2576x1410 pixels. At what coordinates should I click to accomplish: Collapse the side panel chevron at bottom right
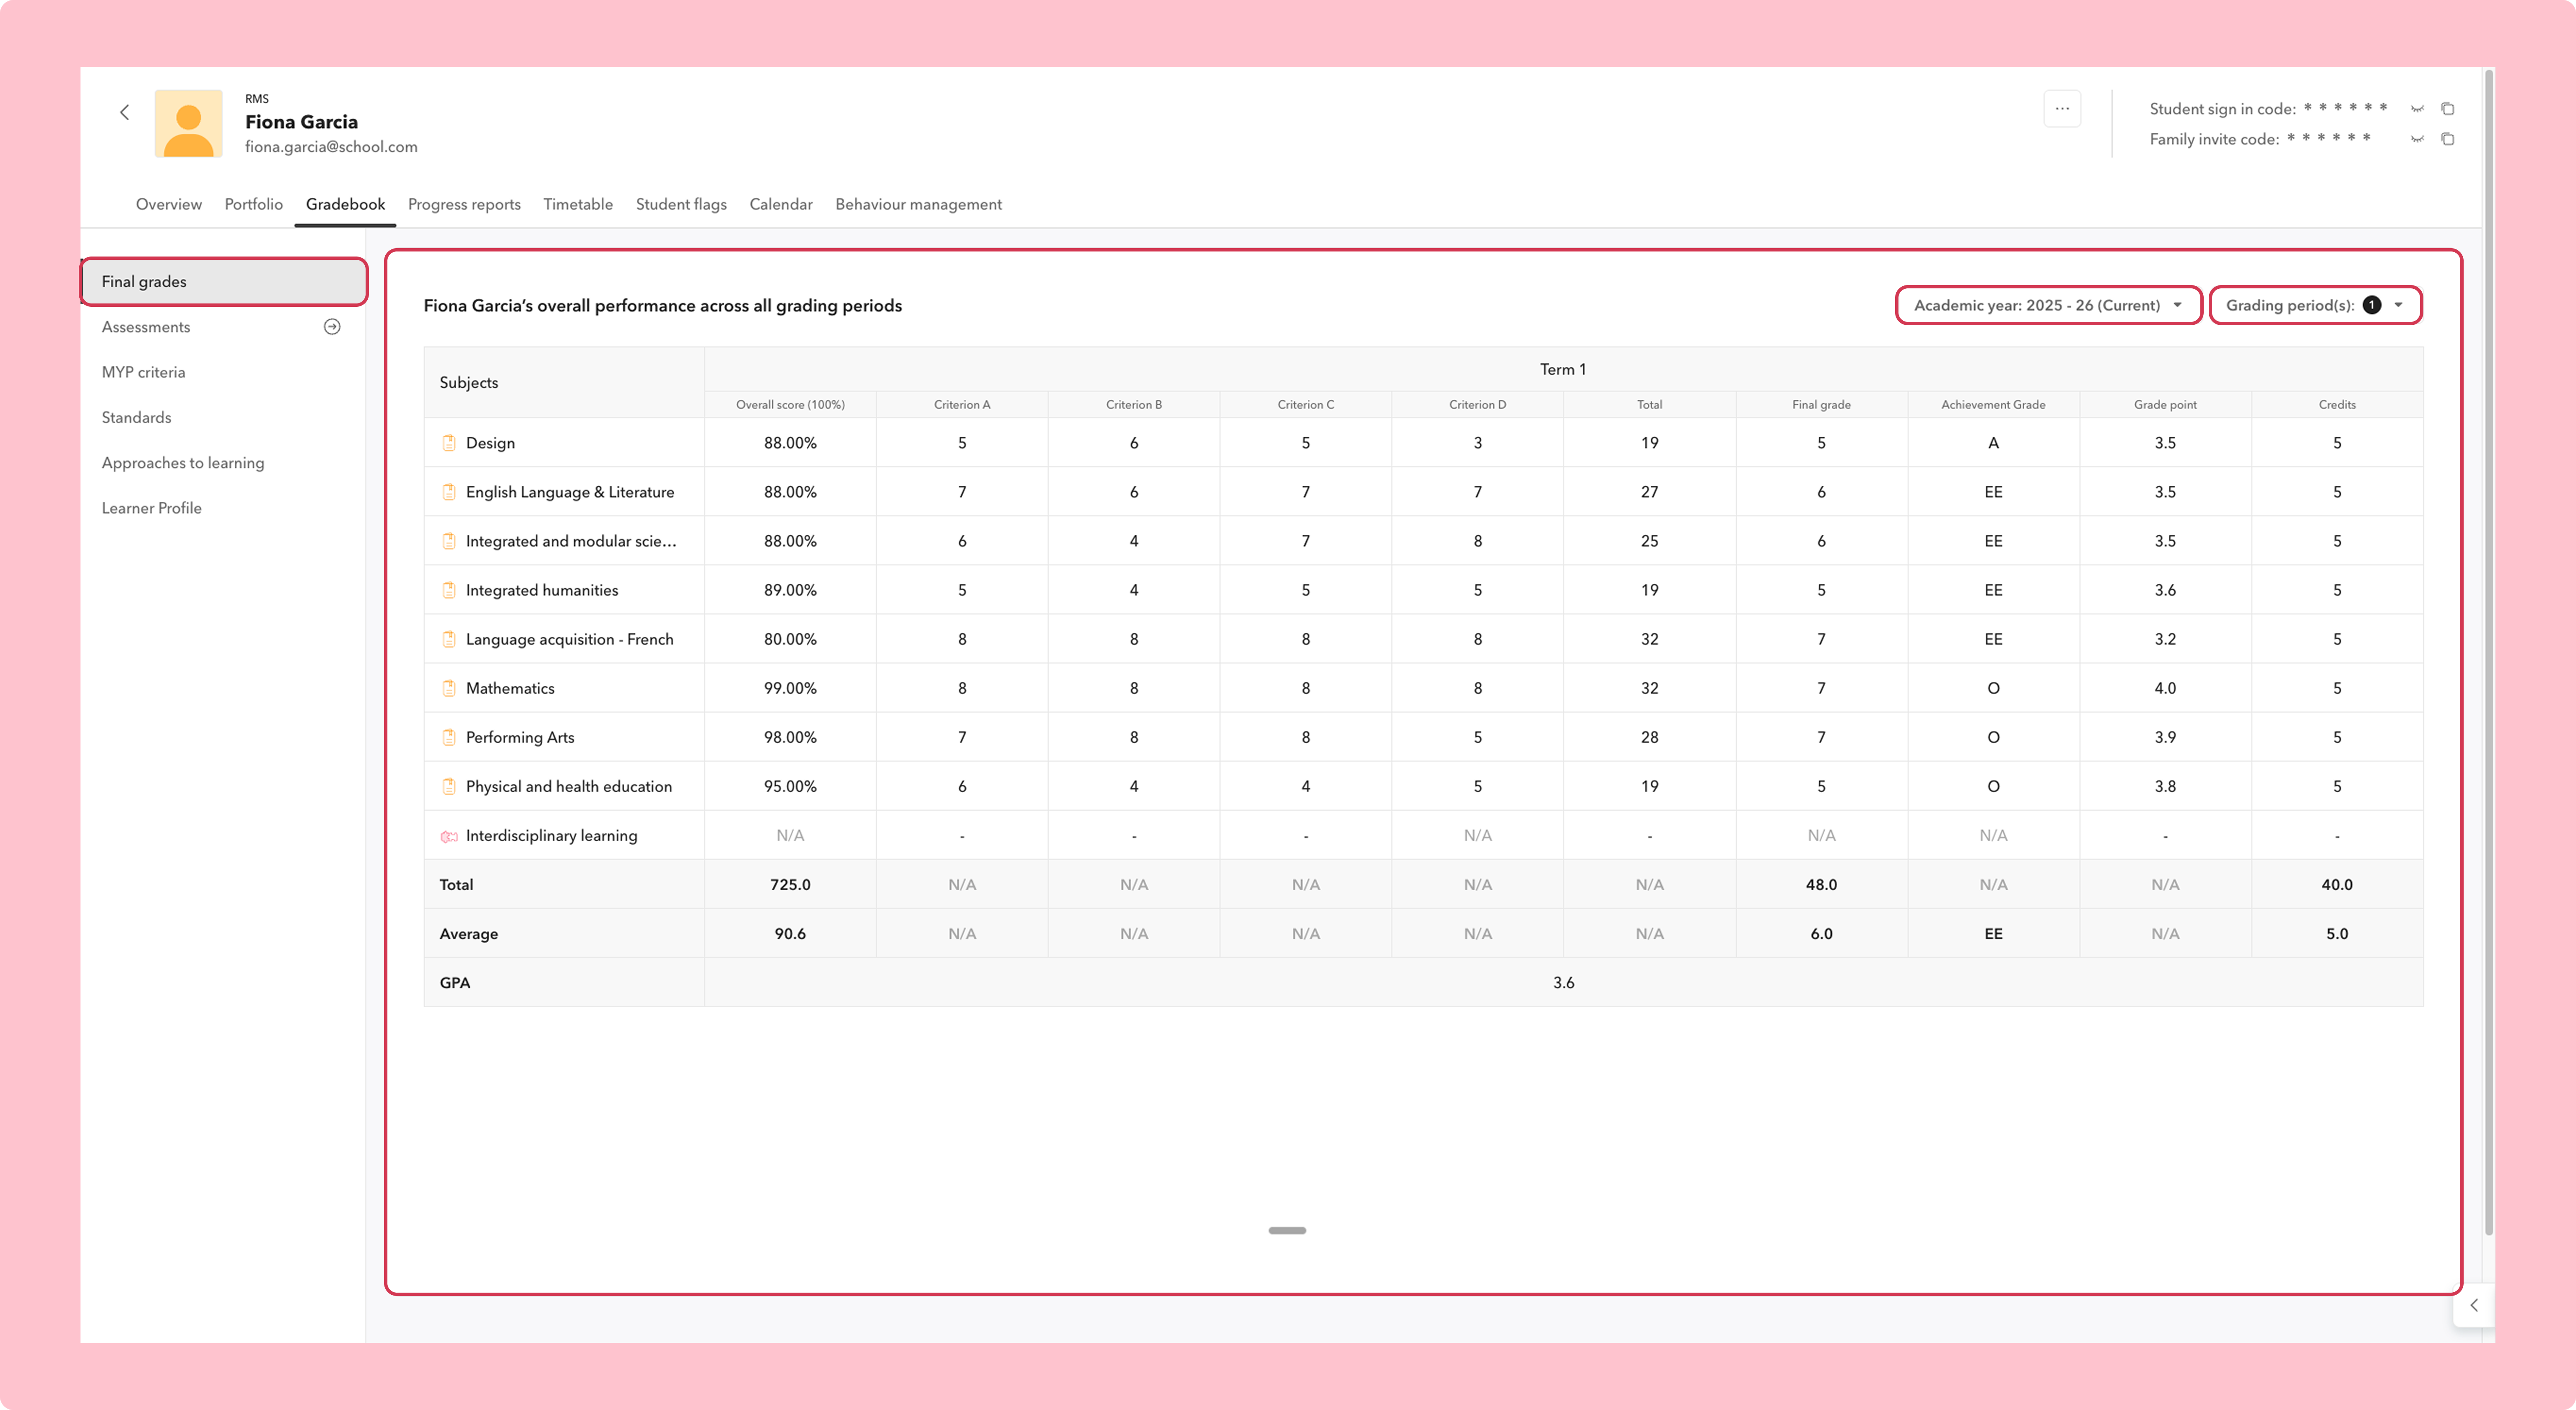click(2474, 1305)
